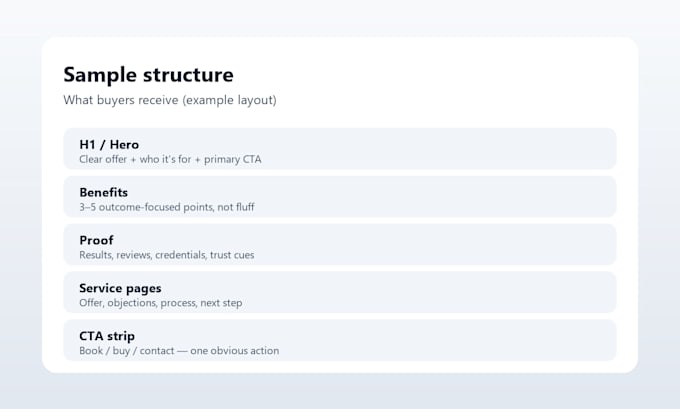This screenshot has width=680, height=409.
Task: Select the Results, reviews, credentials line
Action: [167, 255]
